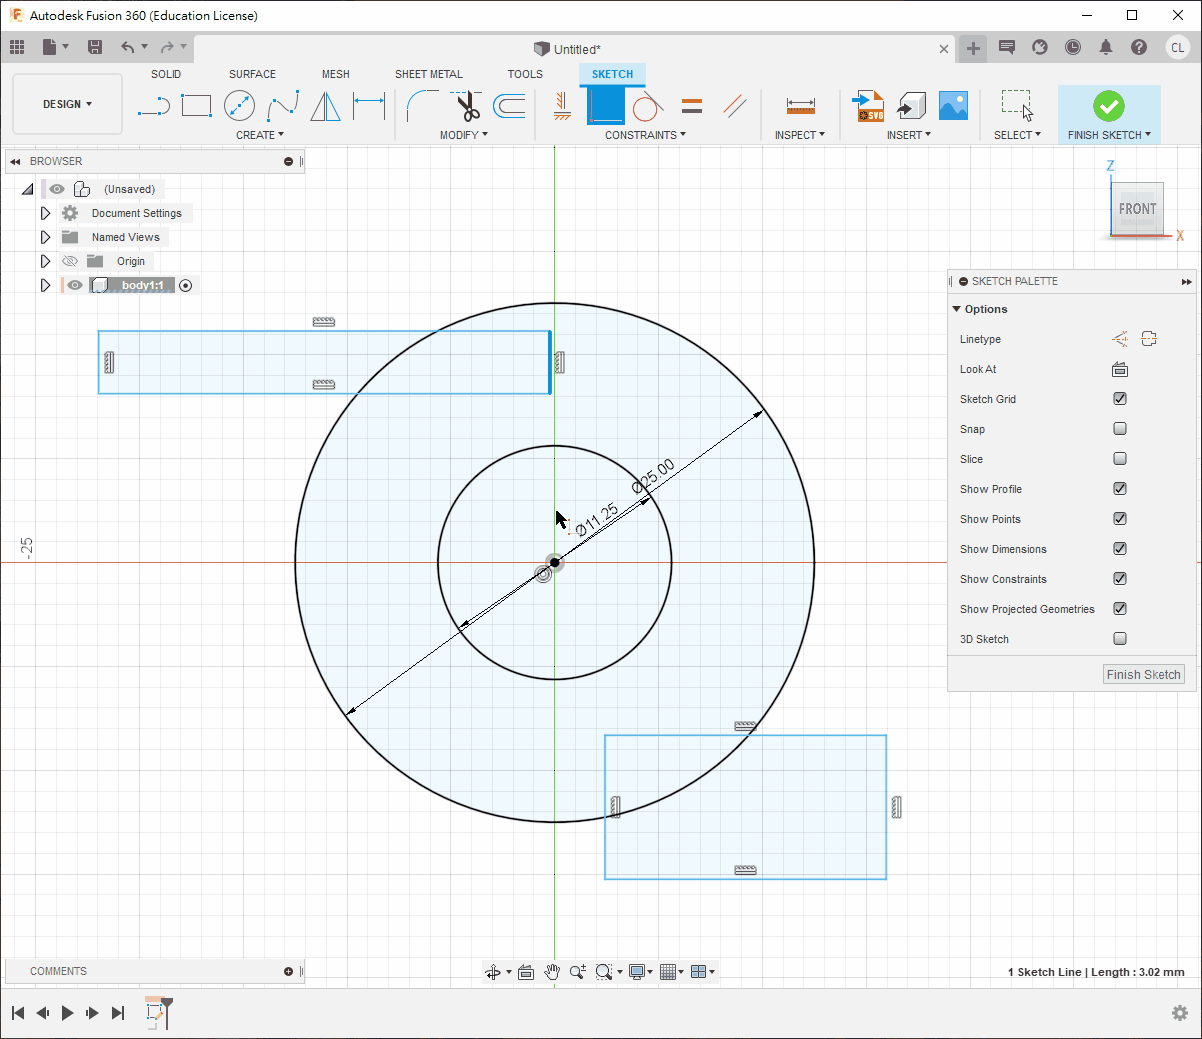Switch to the SHEET METAL tab
The image size is (1202, 1039).
coord(428,74)
